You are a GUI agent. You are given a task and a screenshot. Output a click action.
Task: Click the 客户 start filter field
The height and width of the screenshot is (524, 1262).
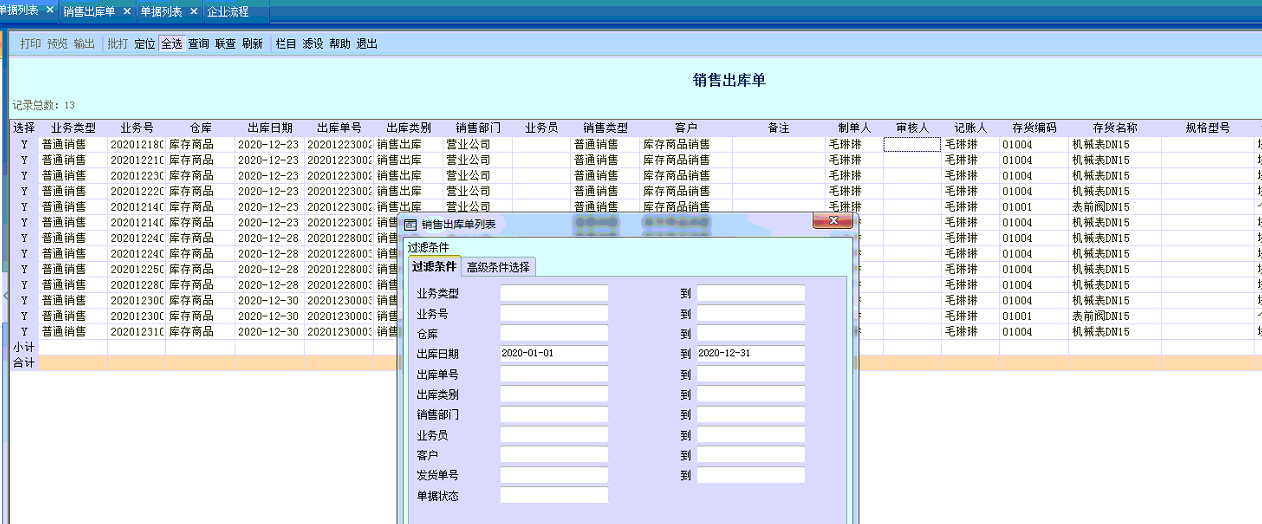coord(554,455)
